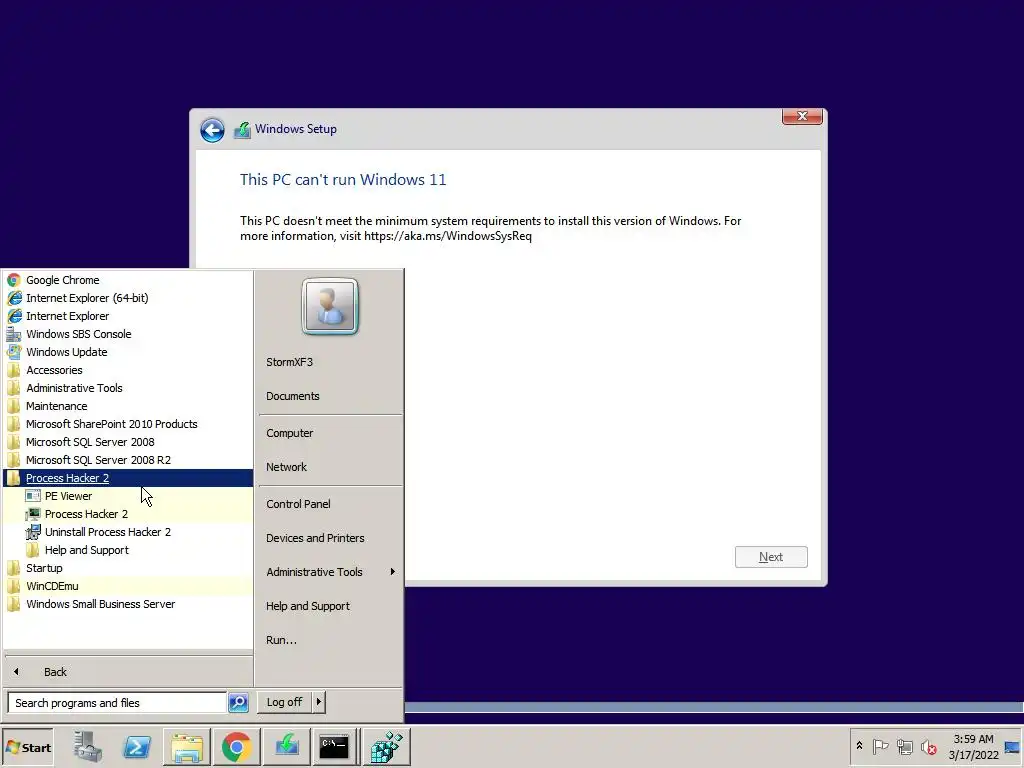Open Google Chrome from the taskbar
The height and width of the screenshot is (768, 1024).
pos(236,747)
